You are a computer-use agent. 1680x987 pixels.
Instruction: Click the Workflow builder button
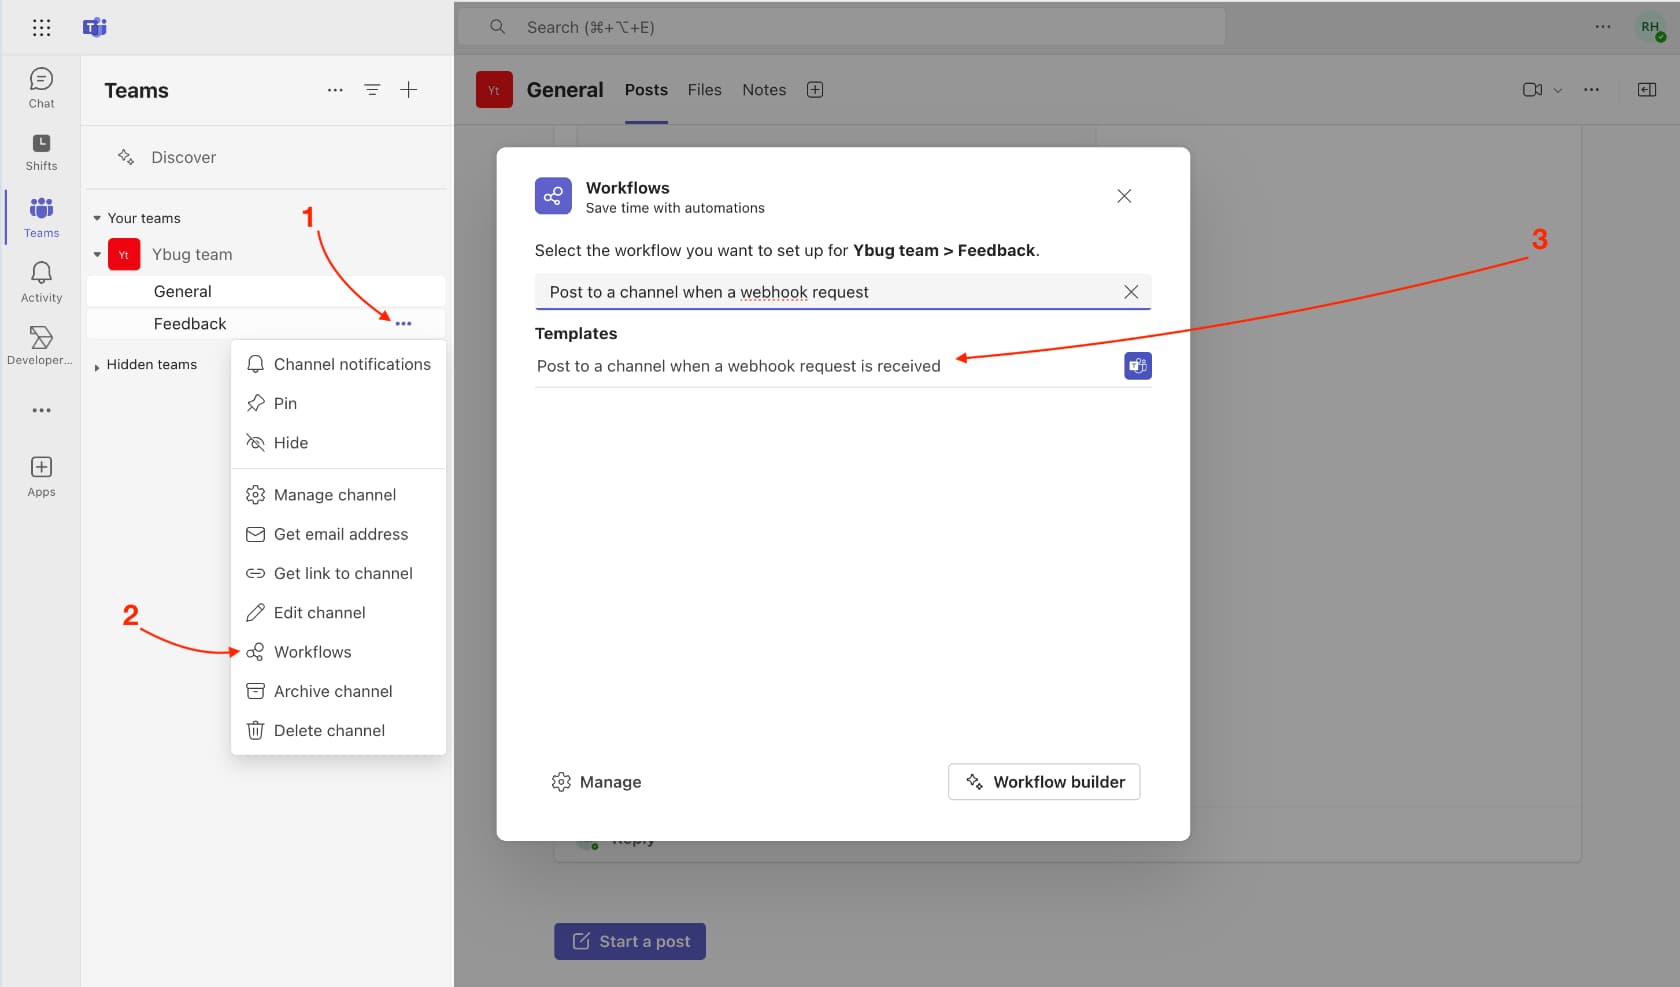click(1044, 782)
